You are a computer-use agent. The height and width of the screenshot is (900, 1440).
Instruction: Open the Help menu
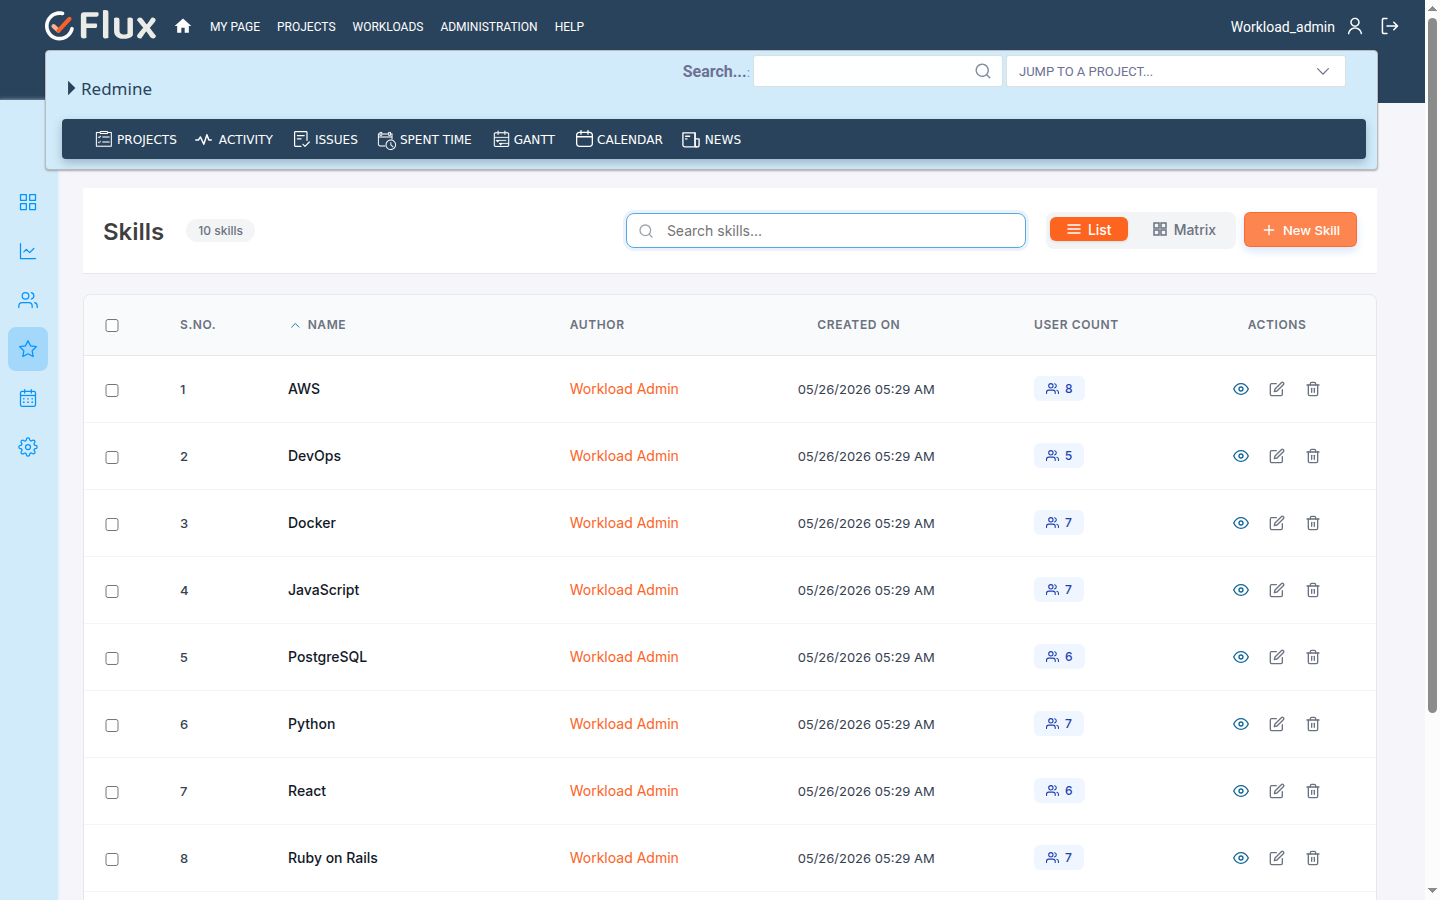tap(569, 27)
